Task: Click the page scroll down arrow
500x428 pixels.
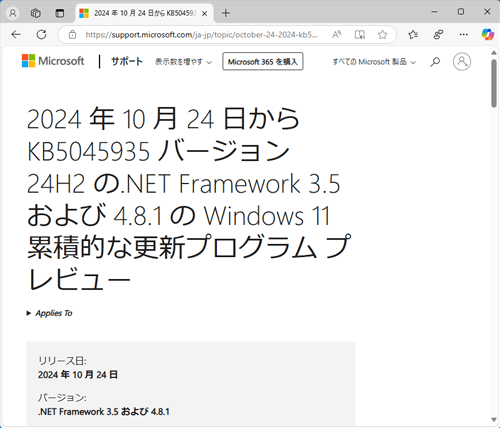Action: 494,419
